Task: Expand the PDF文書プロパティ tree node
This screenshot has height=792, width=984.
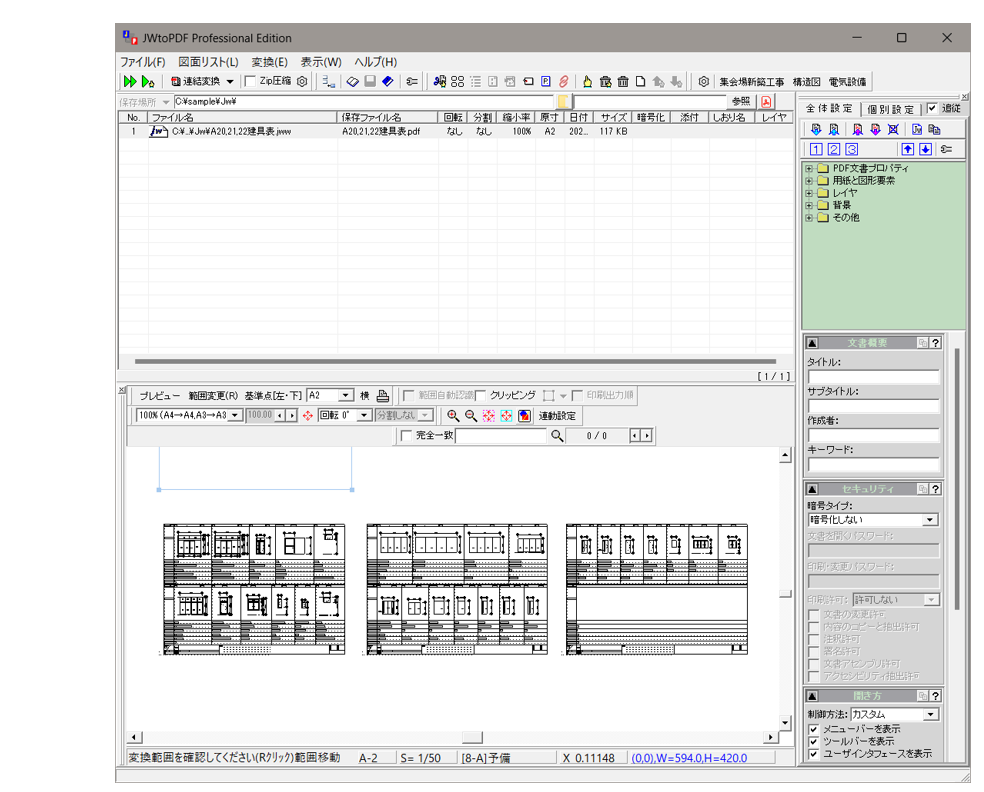Action: [x=809, y=169]
